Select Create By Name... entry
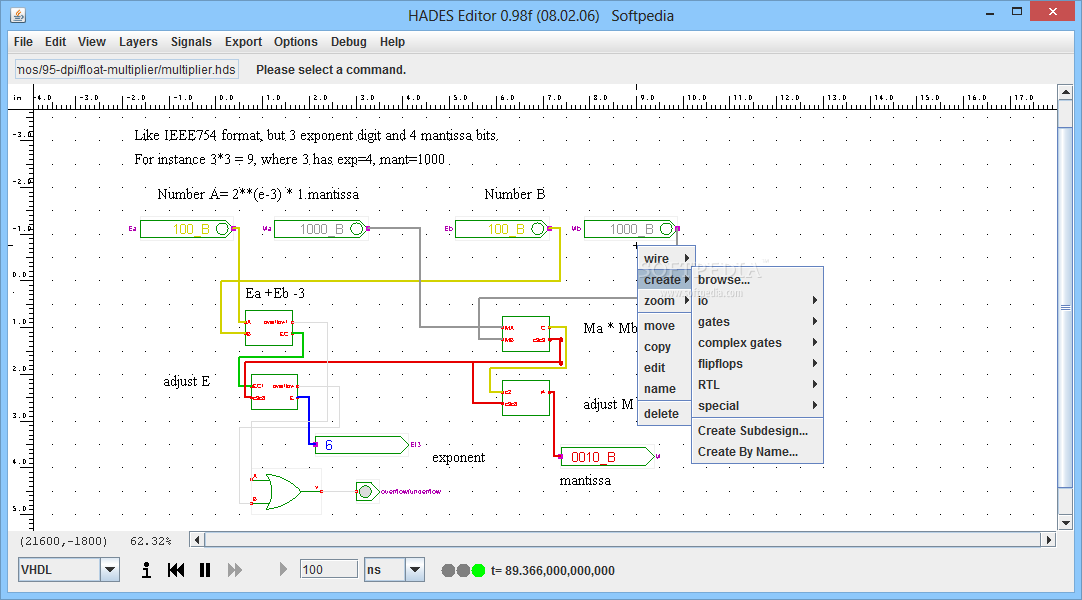The height and width of the screenshot is (600, 1082). [757, 452]
